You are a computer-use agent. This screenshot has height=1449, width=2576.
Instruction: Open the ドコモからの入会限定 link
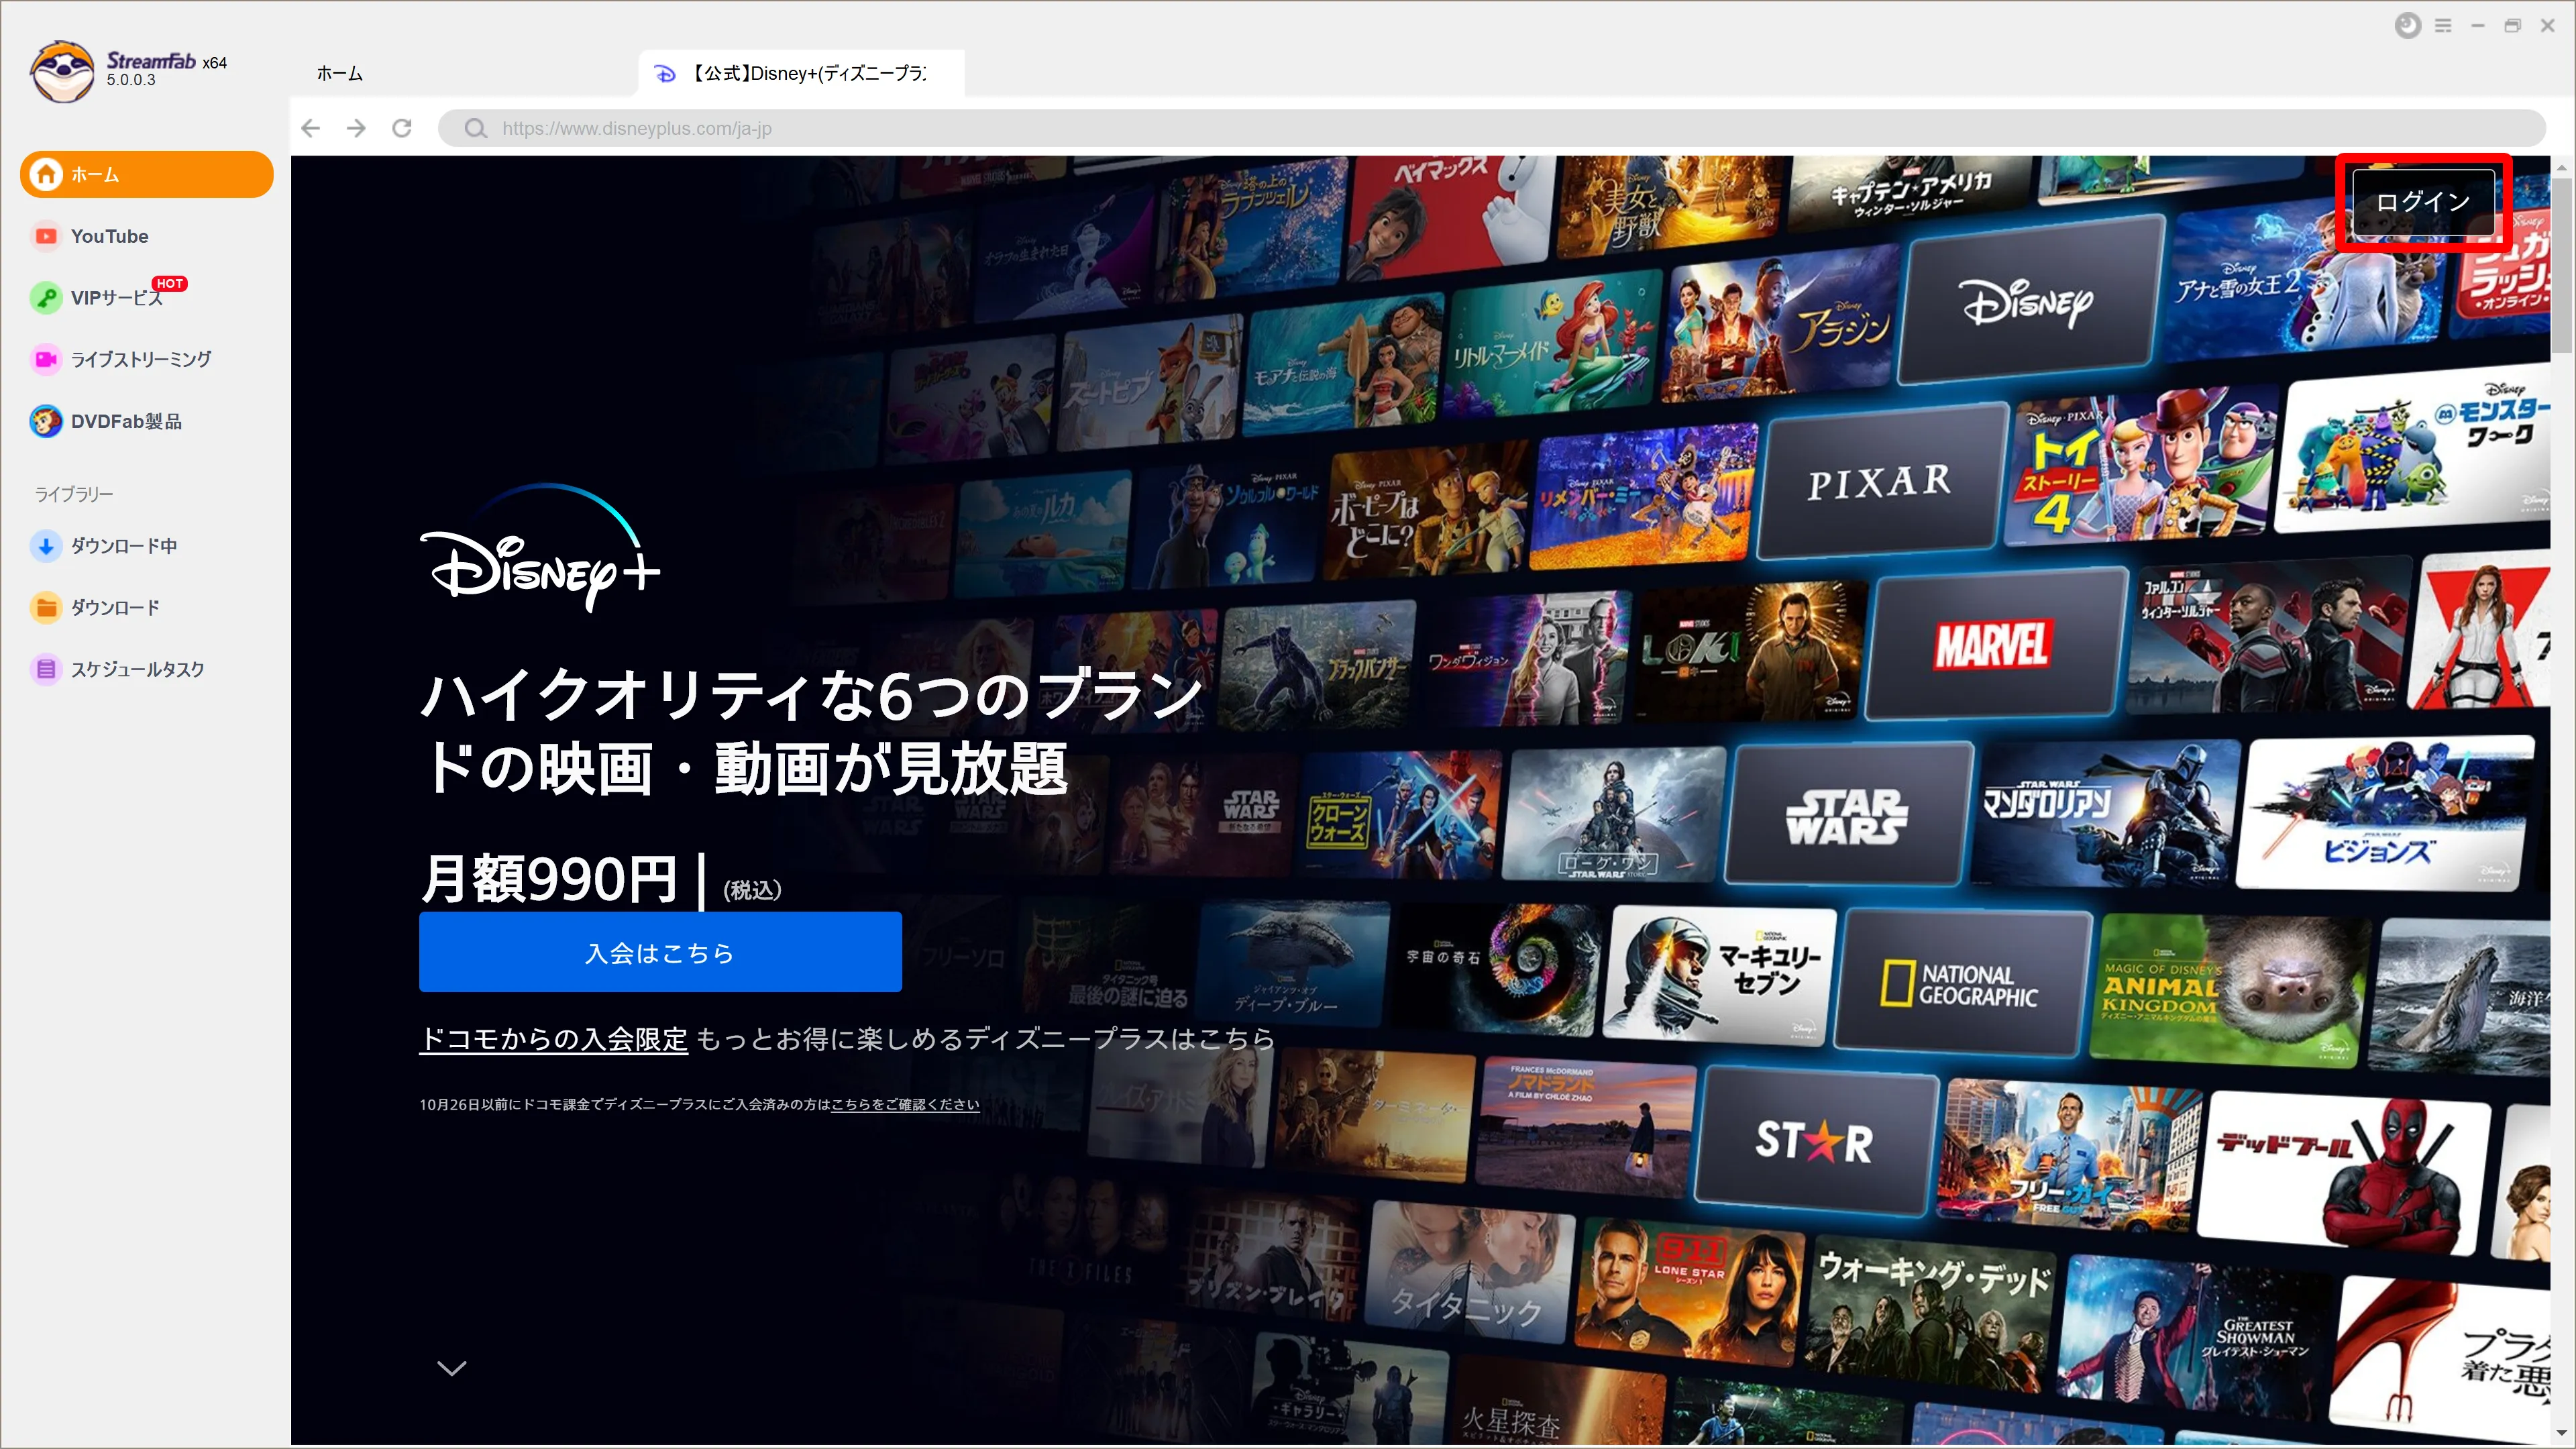tap(554, 1039)
